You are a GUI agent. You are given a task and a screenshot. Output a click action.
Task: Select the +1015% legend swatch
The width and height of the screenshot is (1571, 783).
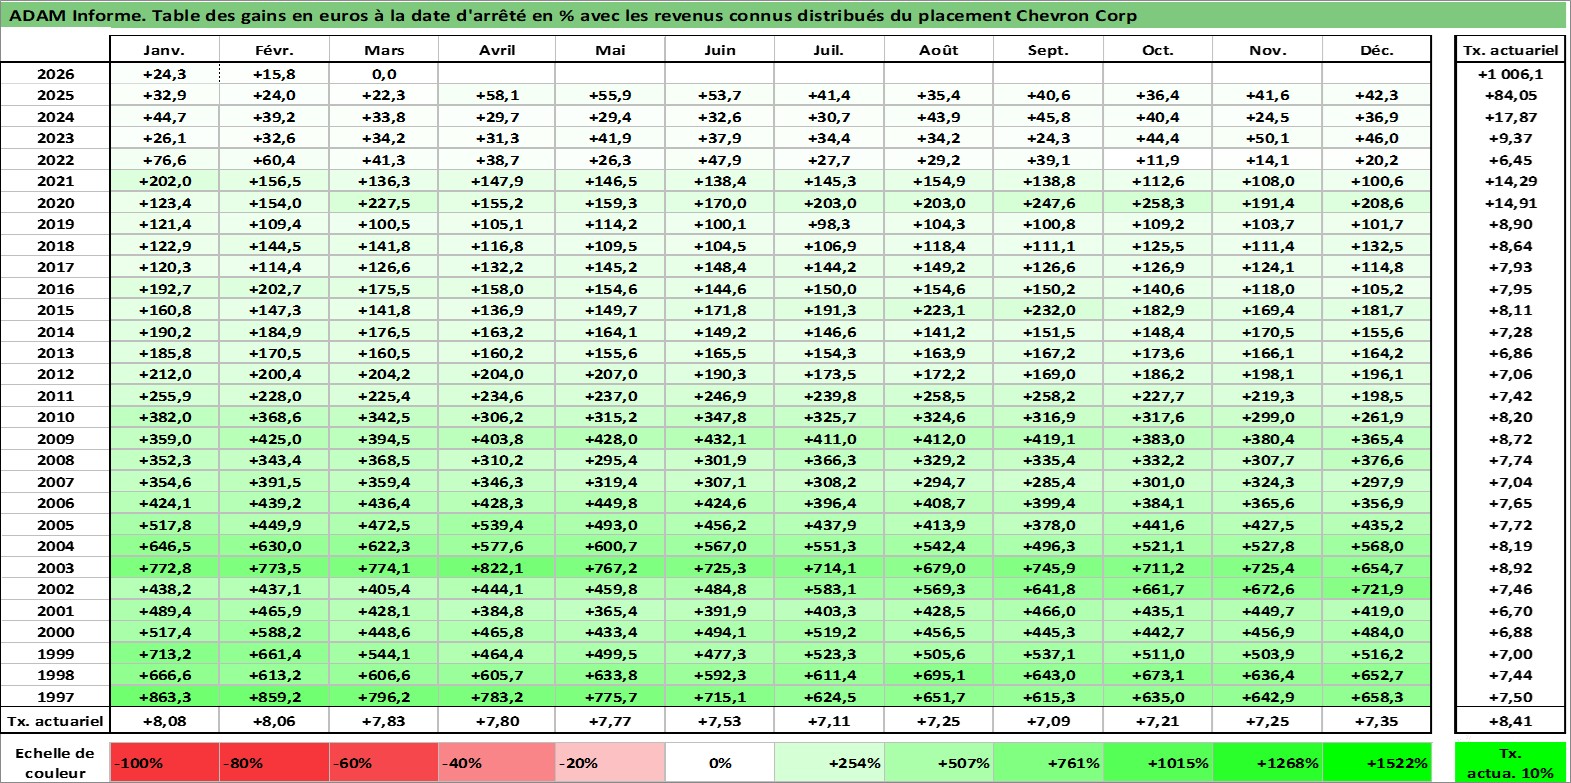point(1158,763)
